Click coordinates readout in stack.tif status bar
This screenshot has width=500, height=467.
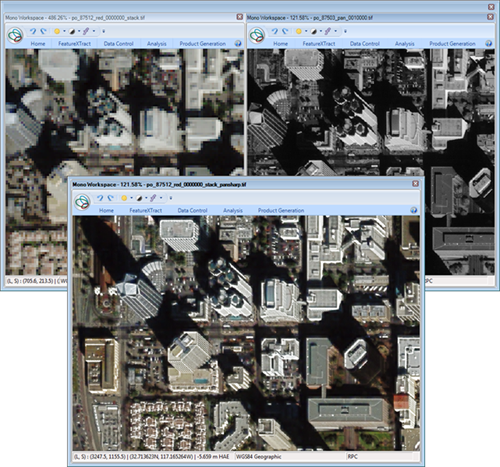(x=36, y=281)
